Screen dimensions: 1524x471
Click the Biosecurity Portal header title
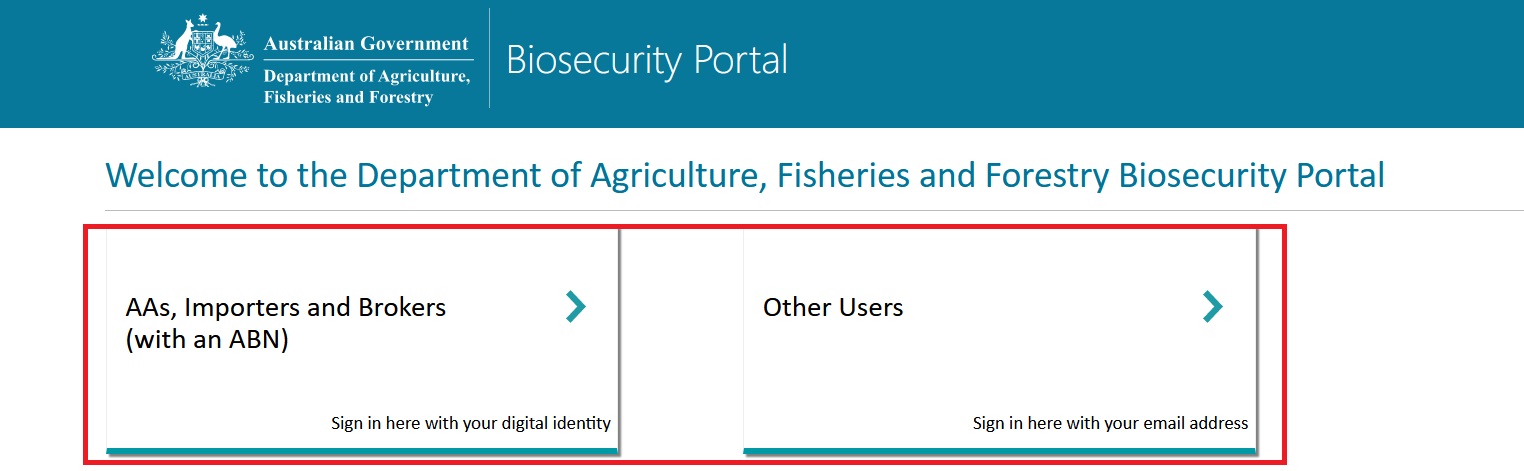(647, 60)
